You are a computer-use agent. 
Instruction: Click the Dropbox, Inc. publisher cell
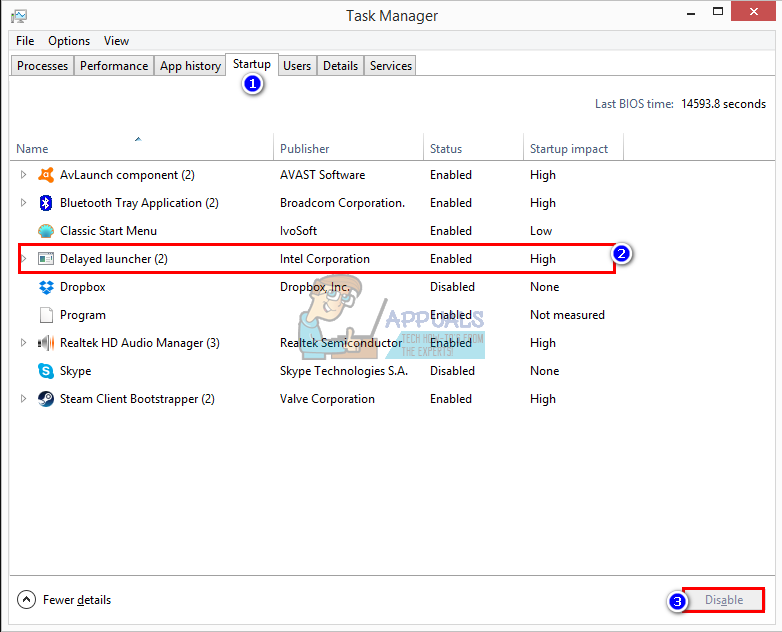click(315, 287)
